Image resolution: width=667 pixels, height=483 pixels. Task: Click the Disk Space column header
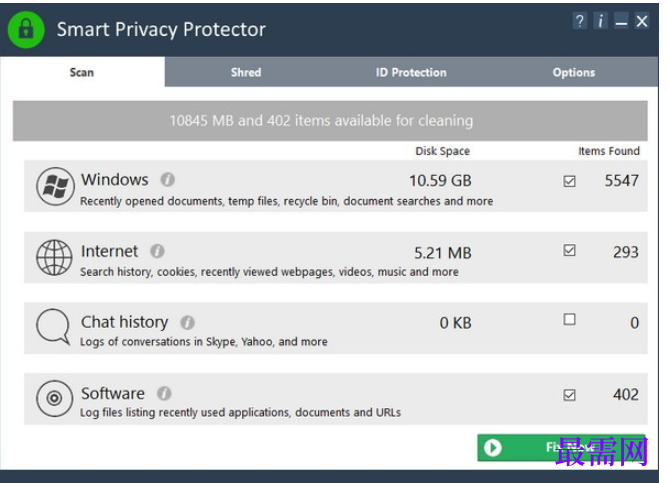(442, 151)
